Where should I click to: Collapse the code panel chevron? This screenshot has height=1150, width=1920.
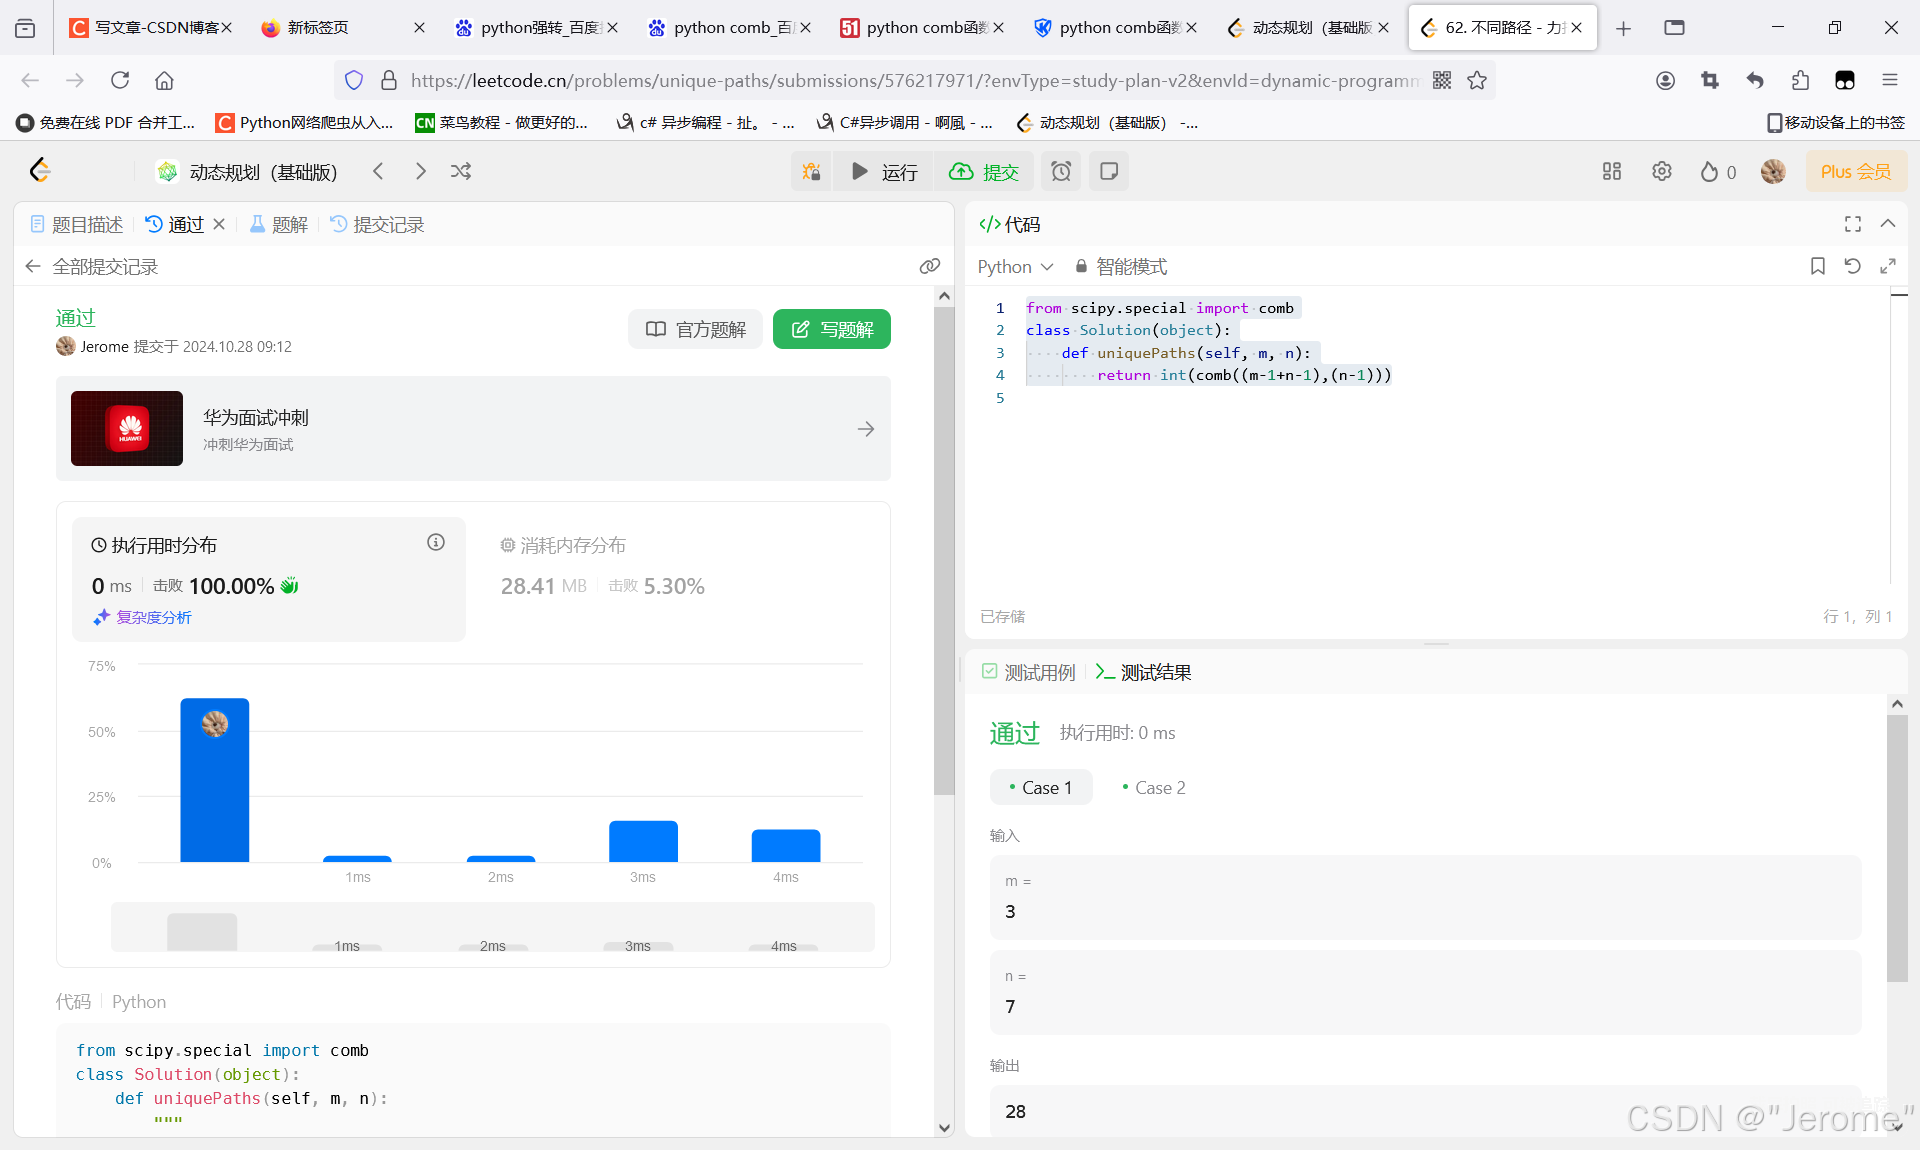click(x=1888, y=224)
